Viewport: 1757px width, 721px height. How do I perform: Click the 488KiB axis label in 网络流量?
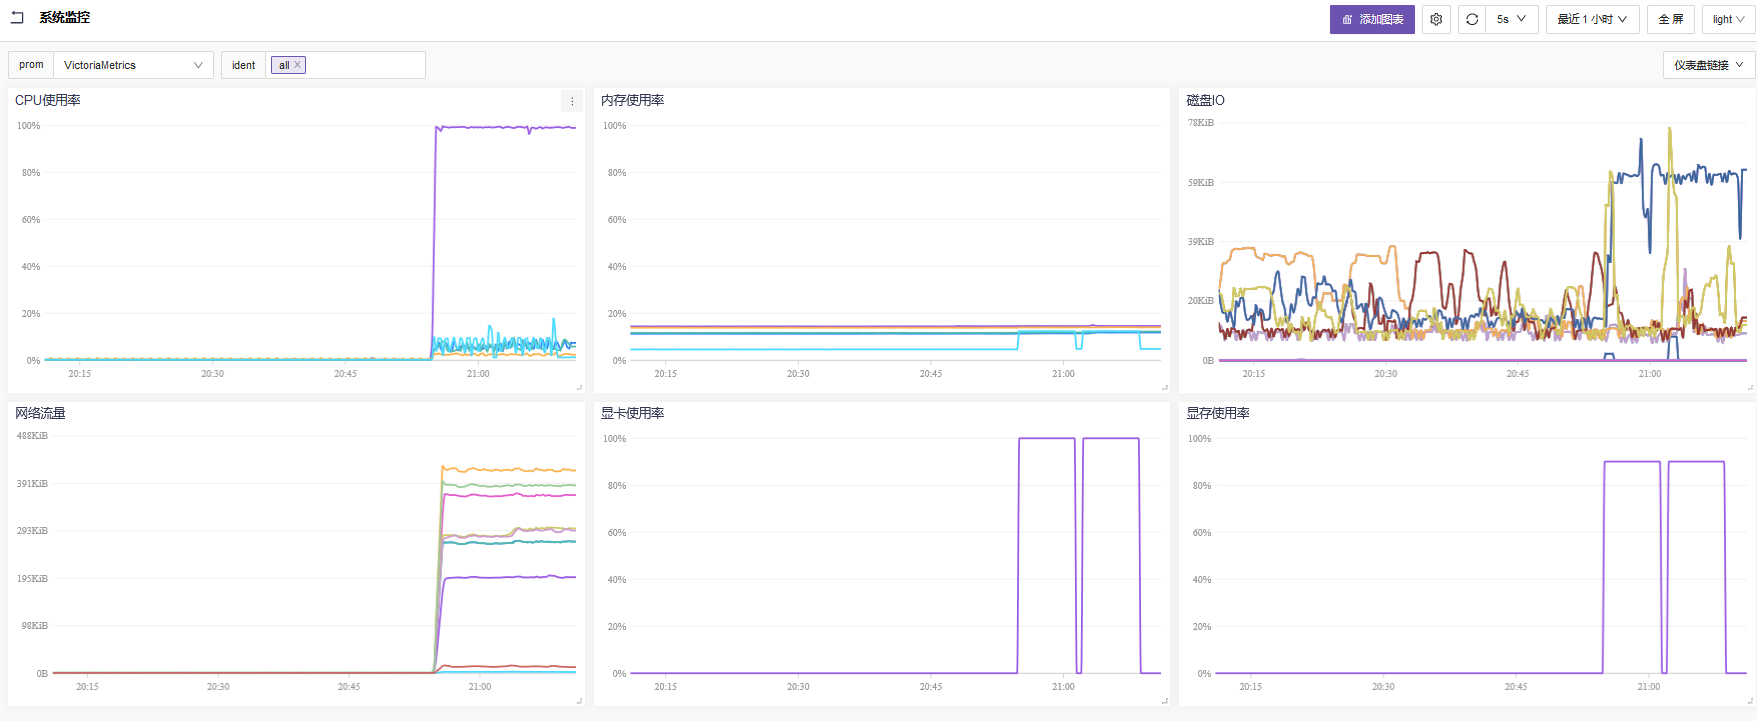tap(32, 436)
